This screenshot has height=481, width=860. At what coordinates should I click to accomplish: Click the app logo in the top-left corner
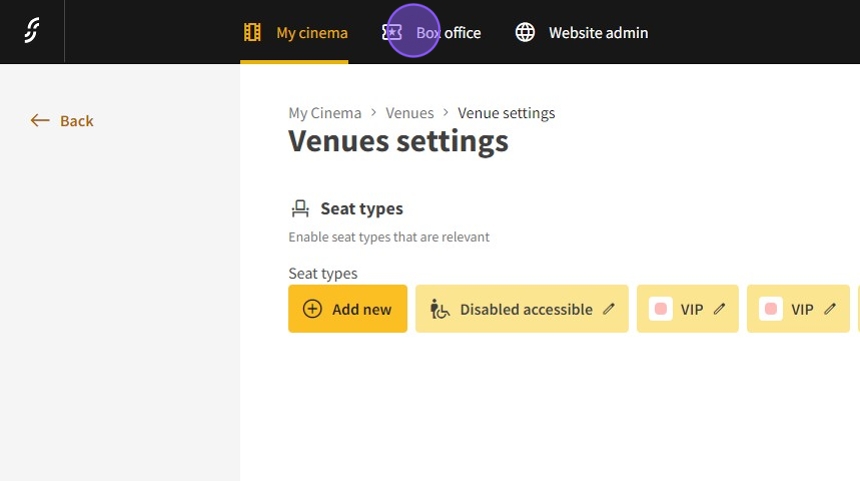[32, 32]
